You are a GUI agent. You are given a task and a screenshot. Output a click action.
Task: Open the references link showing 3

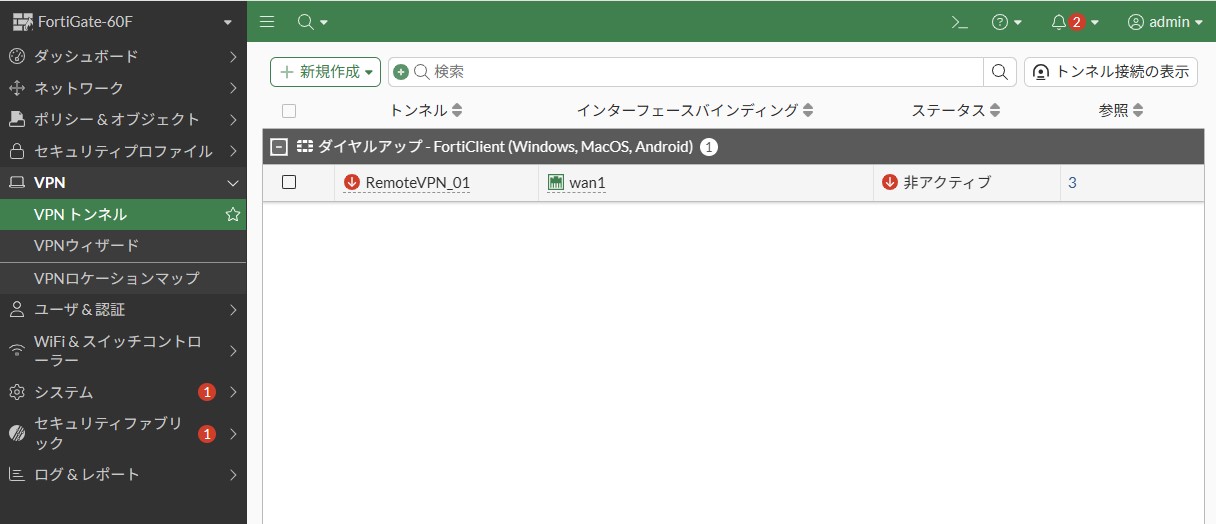click(x=1072, y=182)
